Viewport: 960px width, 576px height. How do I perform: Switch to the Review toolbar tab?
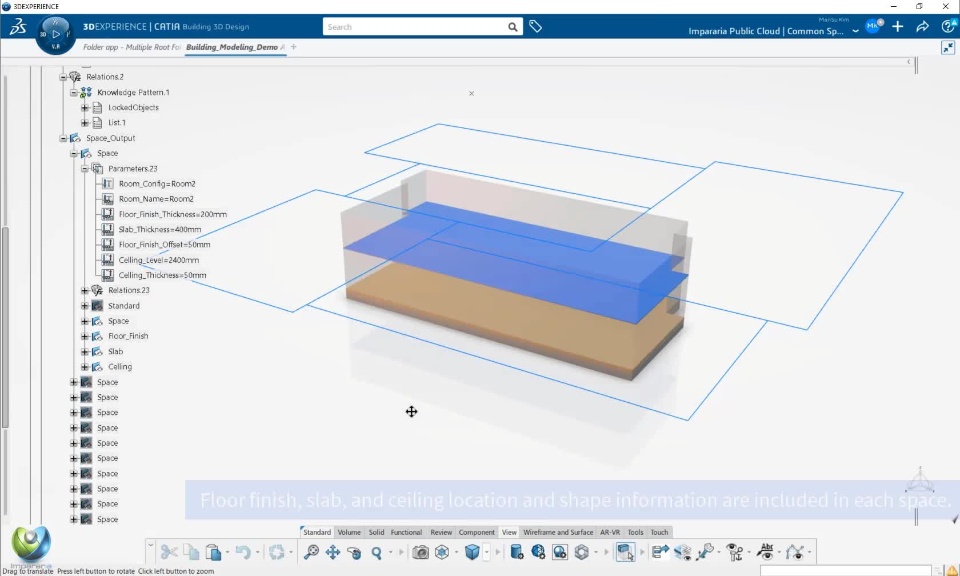[441, 533]
